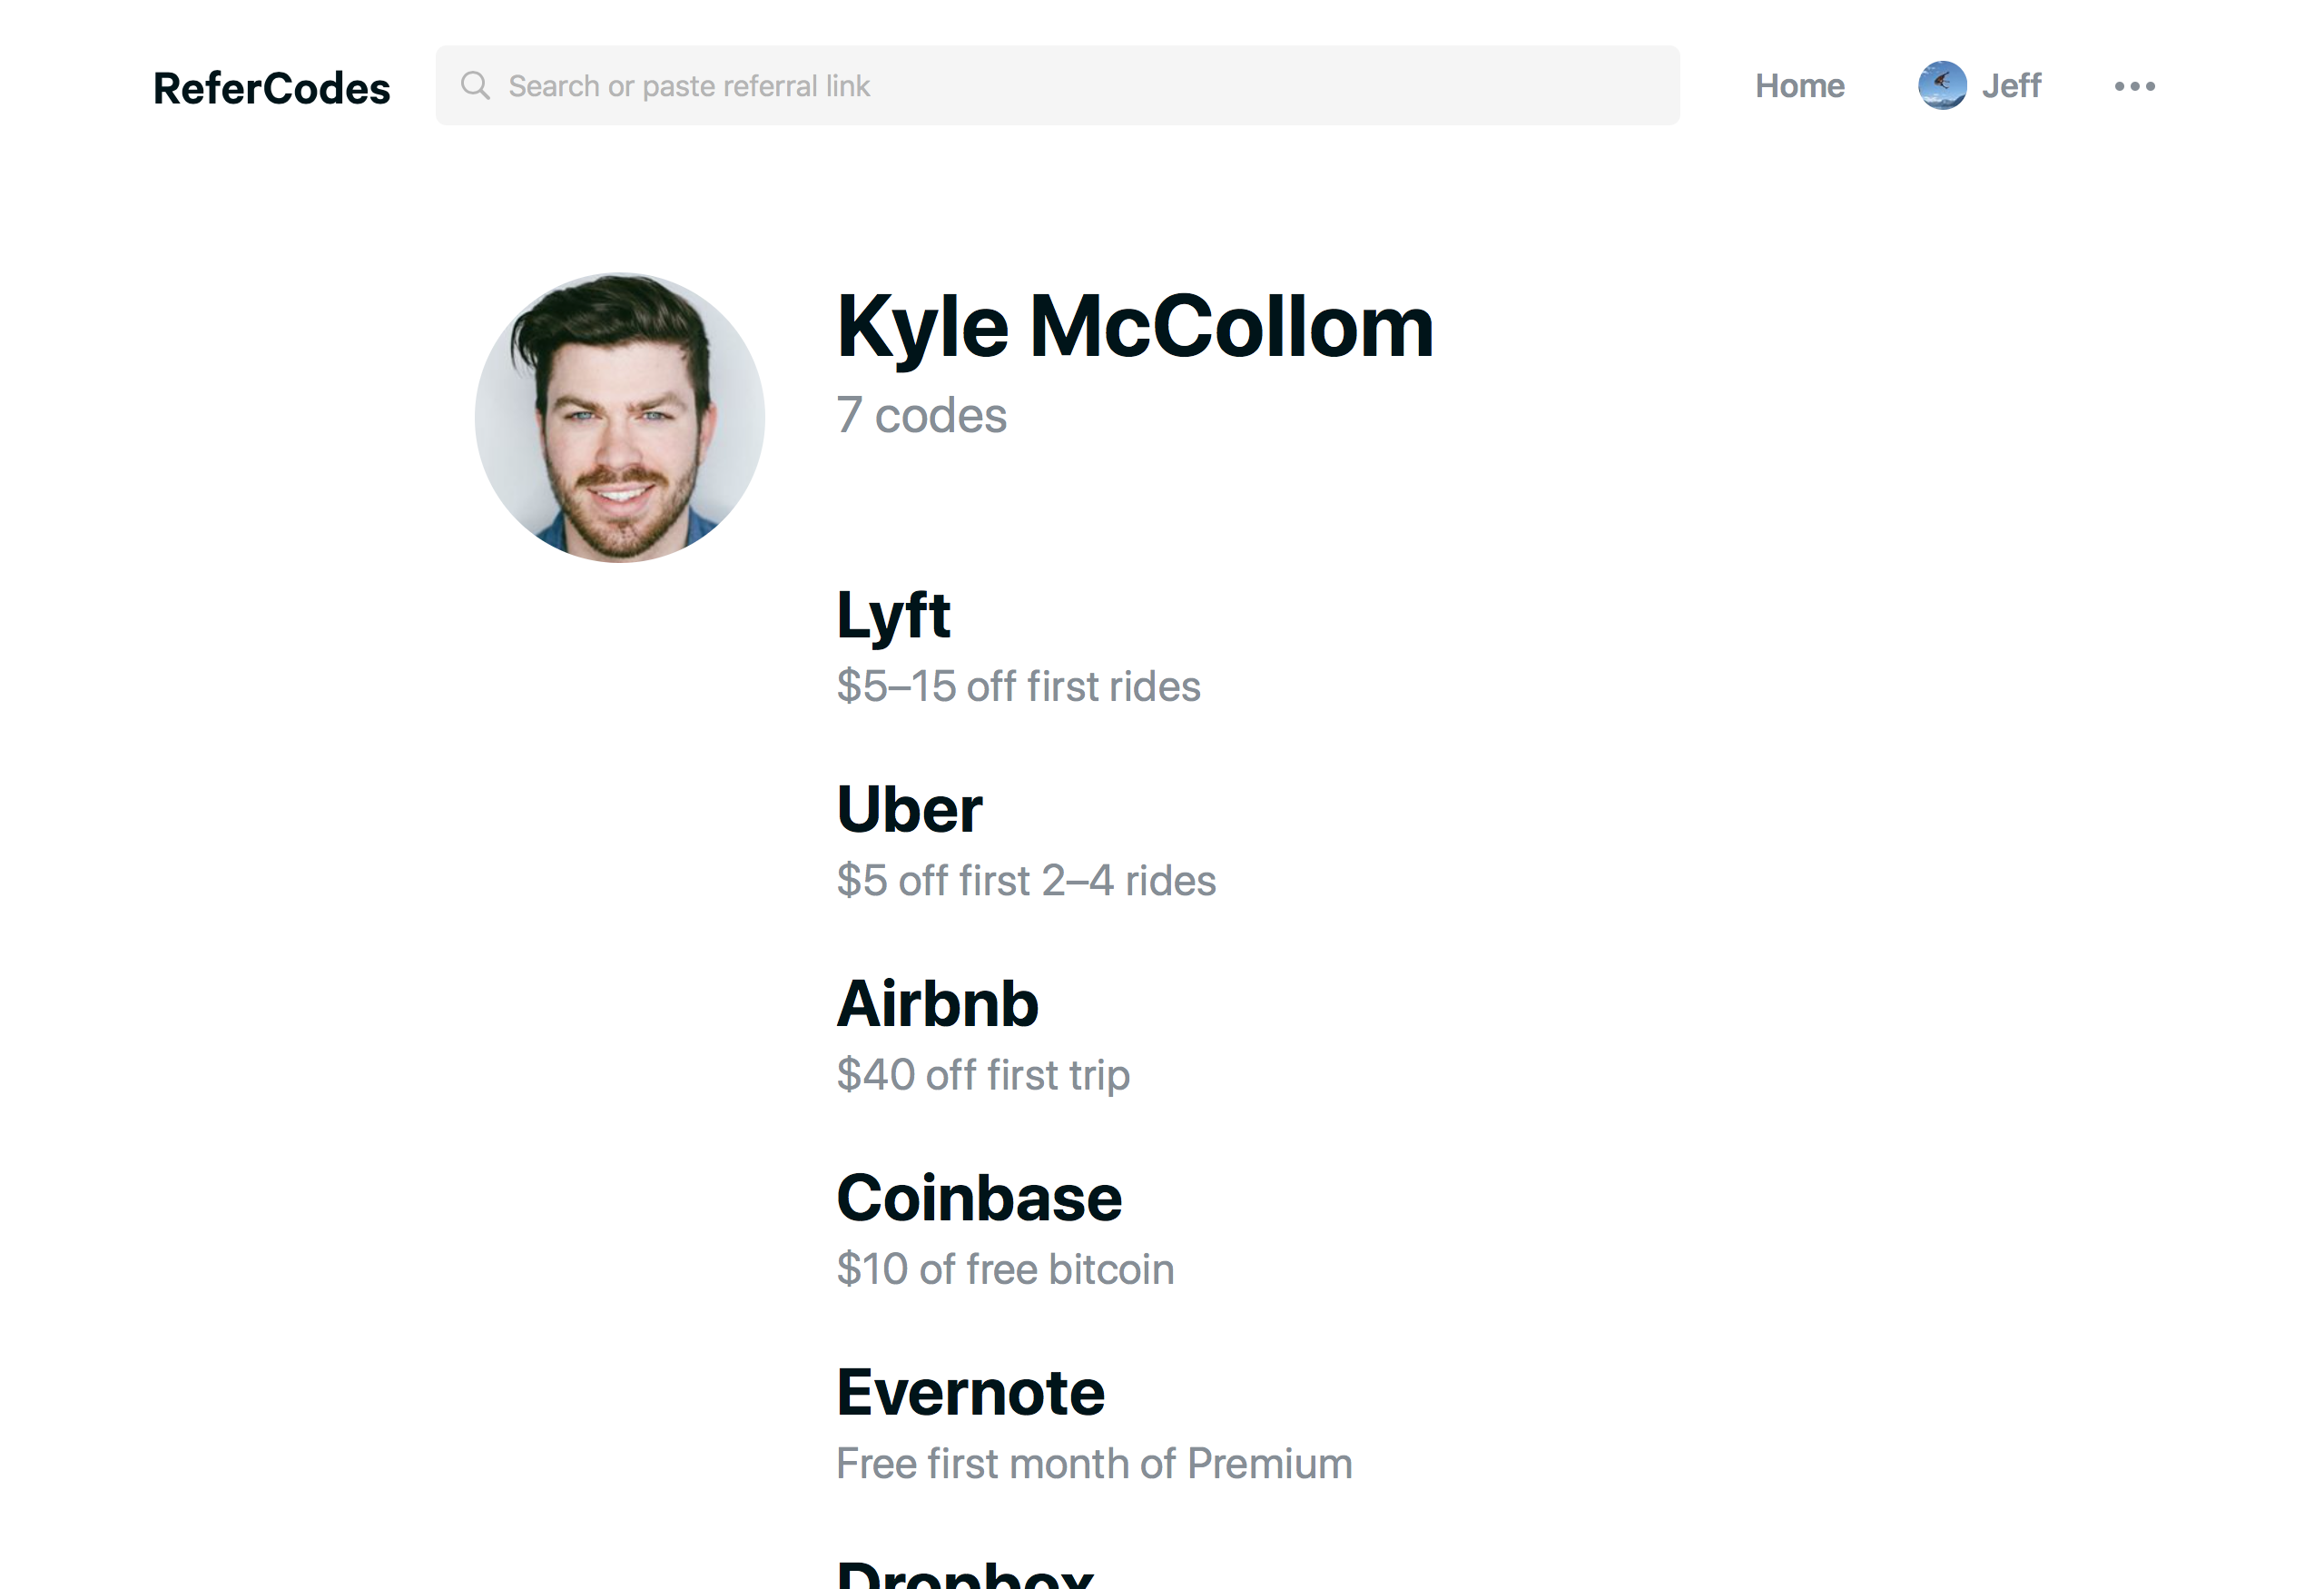This screenshot has height=1589, width=2324.
Task: Open the Lyft referral code
Action: [x=892, y=614]
